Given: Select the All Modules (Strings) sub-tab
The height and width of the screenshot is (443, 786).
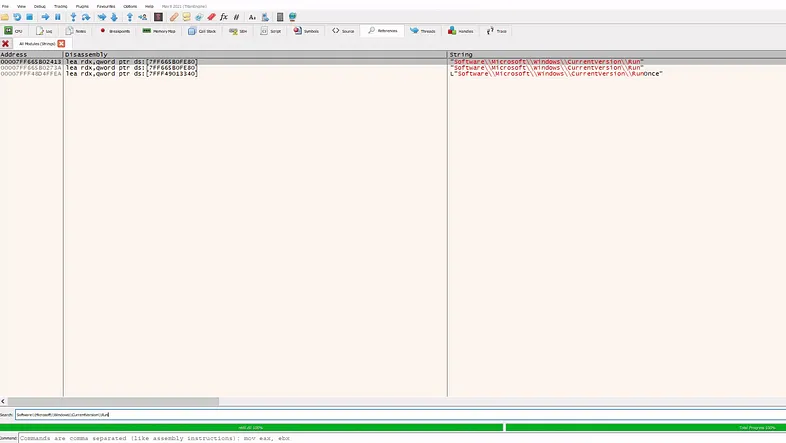Looking at the screenshot, I should [37, 44].
